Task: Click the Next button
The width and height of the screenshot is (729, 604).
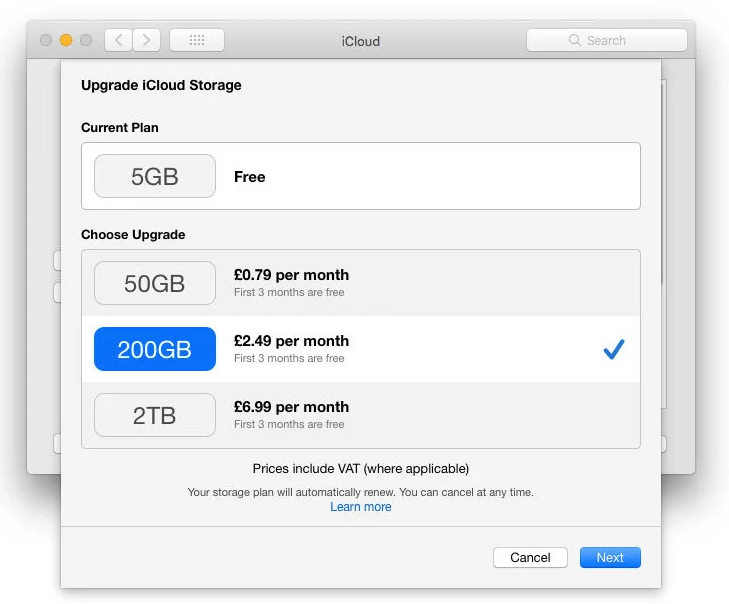Action: (x=610, y=558)
